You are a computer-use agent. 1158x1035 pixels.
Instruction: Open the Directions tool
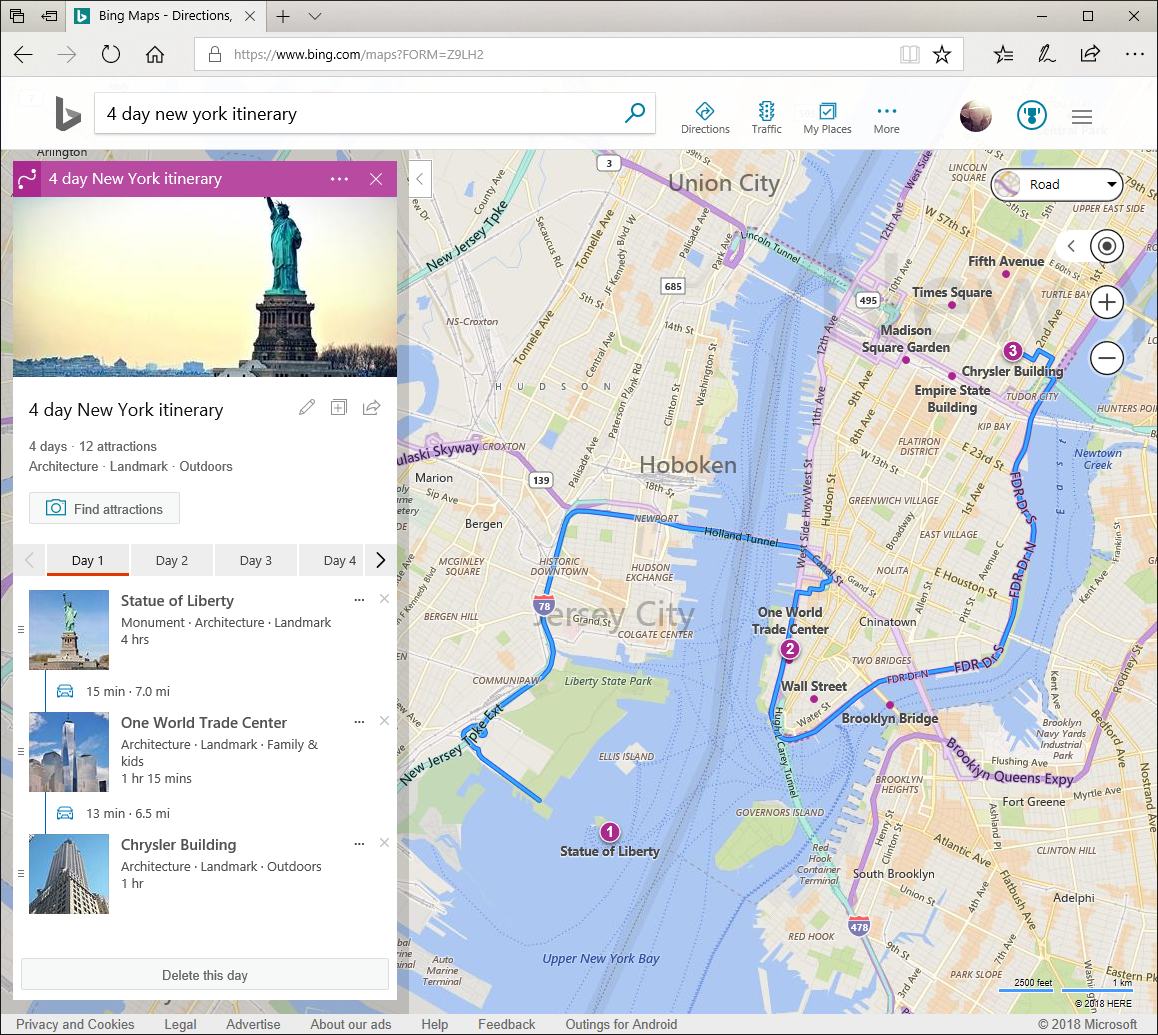coord(705,118)
